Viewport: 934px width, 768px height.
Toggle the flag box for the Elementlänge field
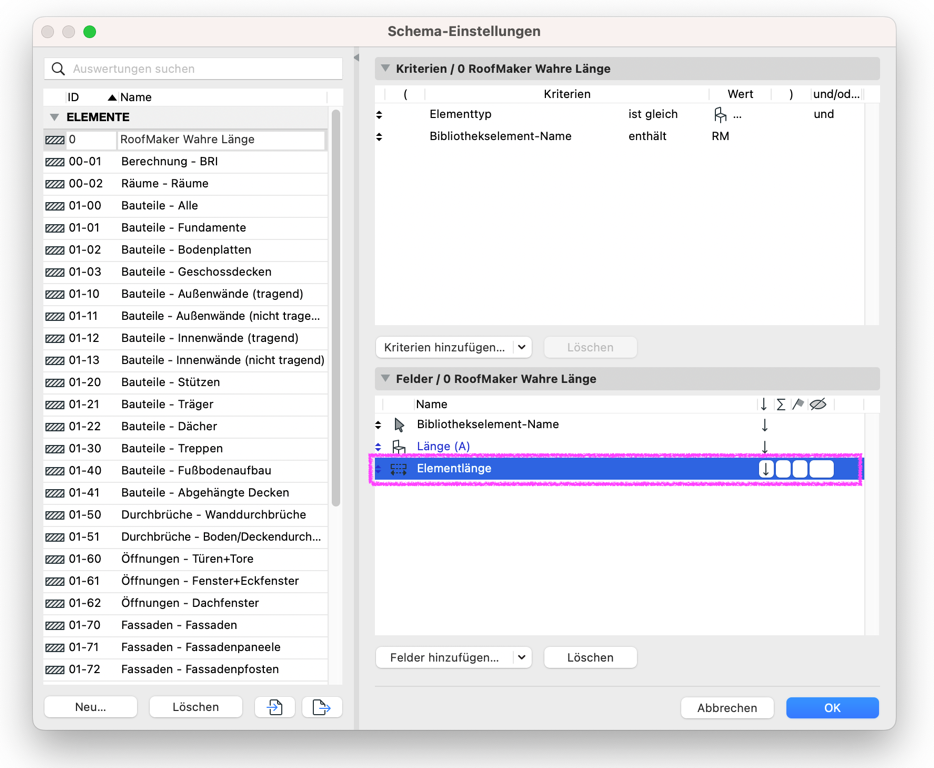coord(800,469)
